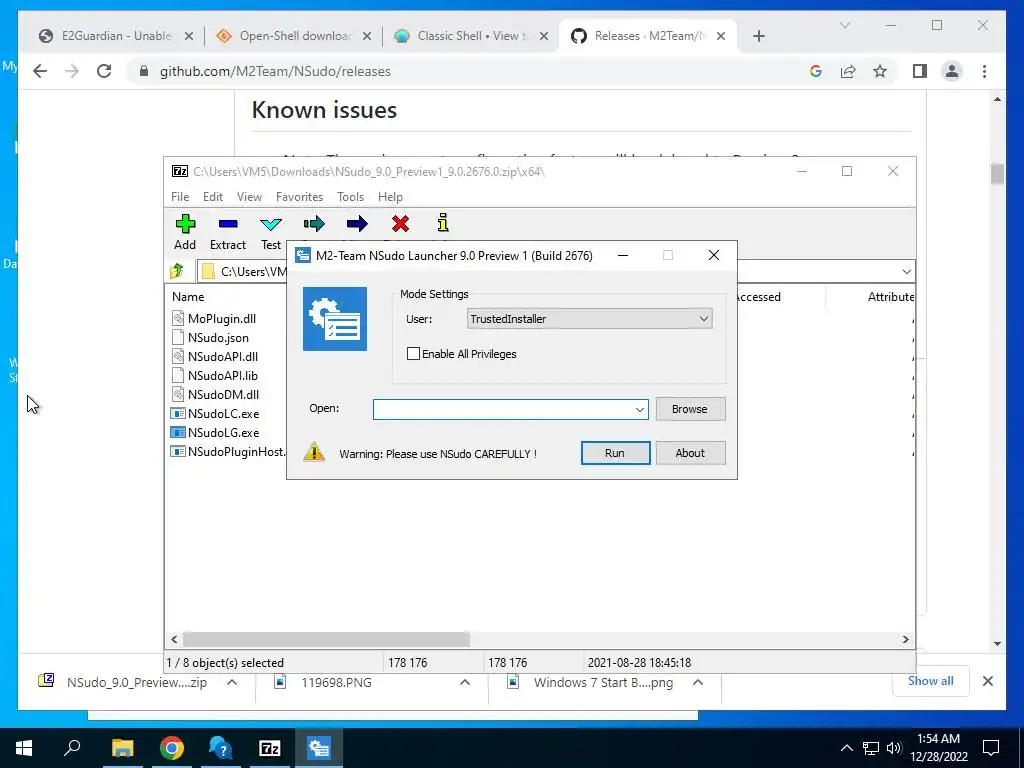The width and height of the screenshot is (1024, 768).
Task: Click the NSudo icon in taskbar
Action: tap(319, 748)
